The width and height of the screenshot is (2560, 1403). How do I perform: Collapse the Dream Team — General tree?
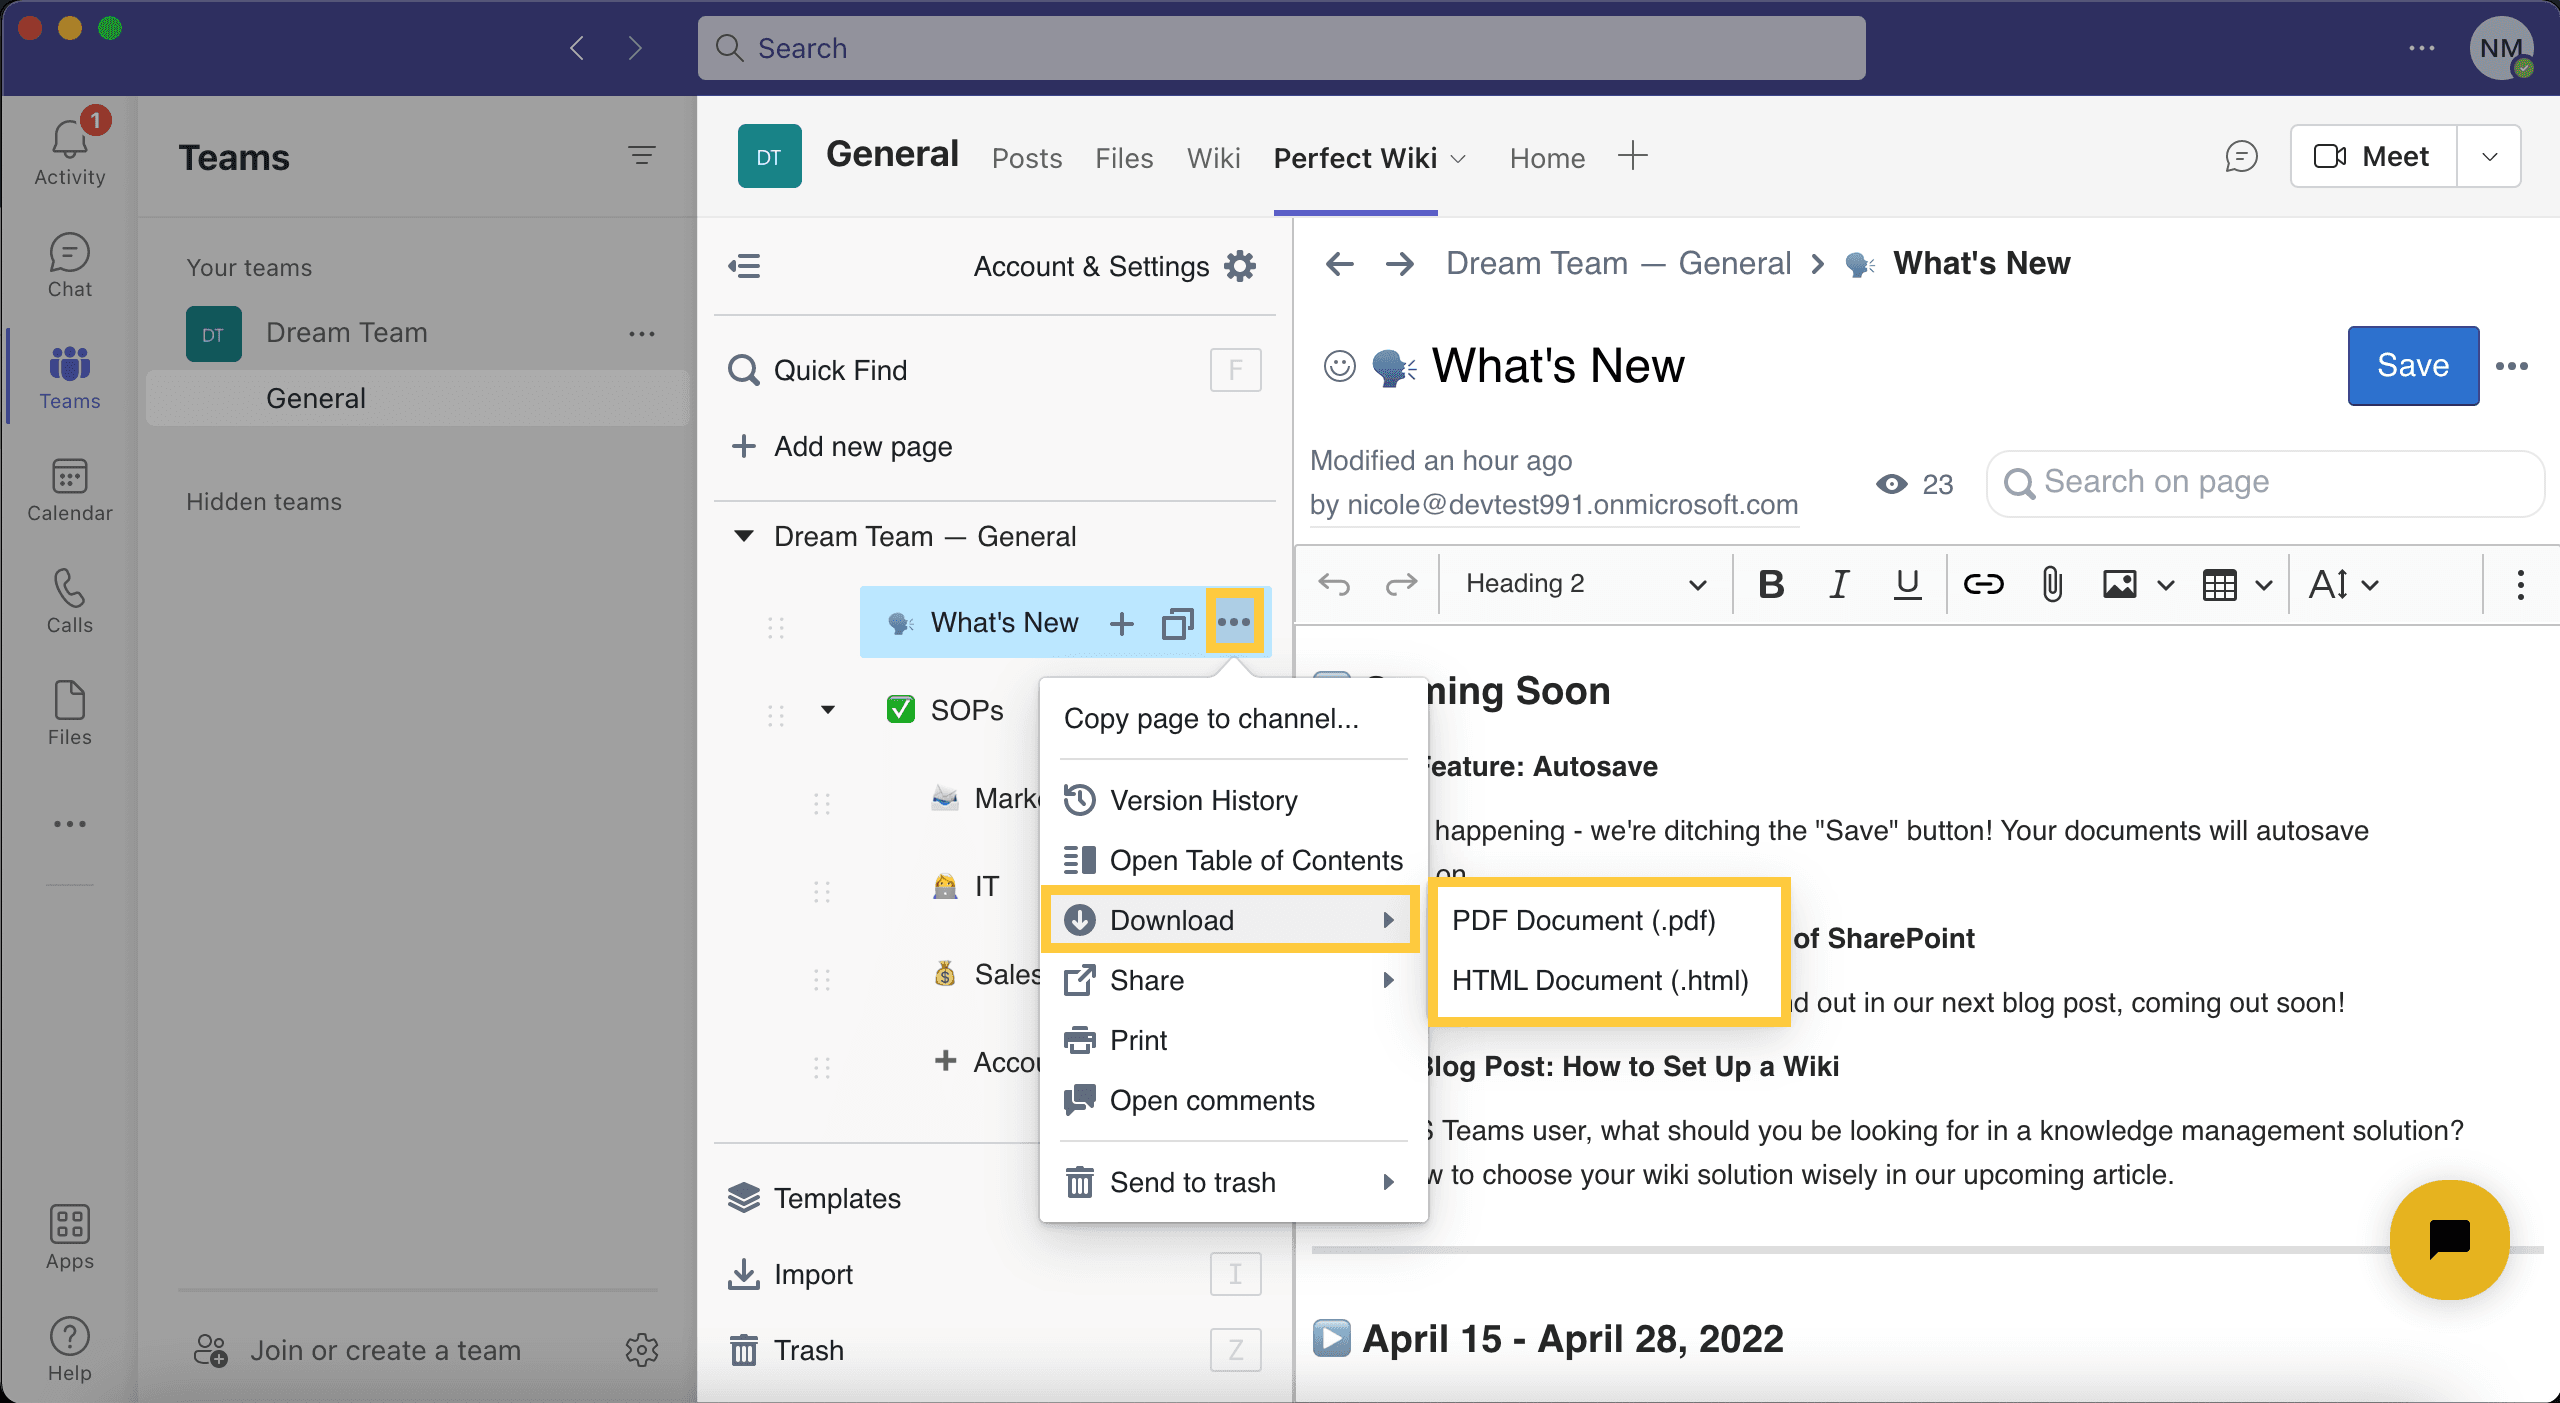tap(744, 536)
